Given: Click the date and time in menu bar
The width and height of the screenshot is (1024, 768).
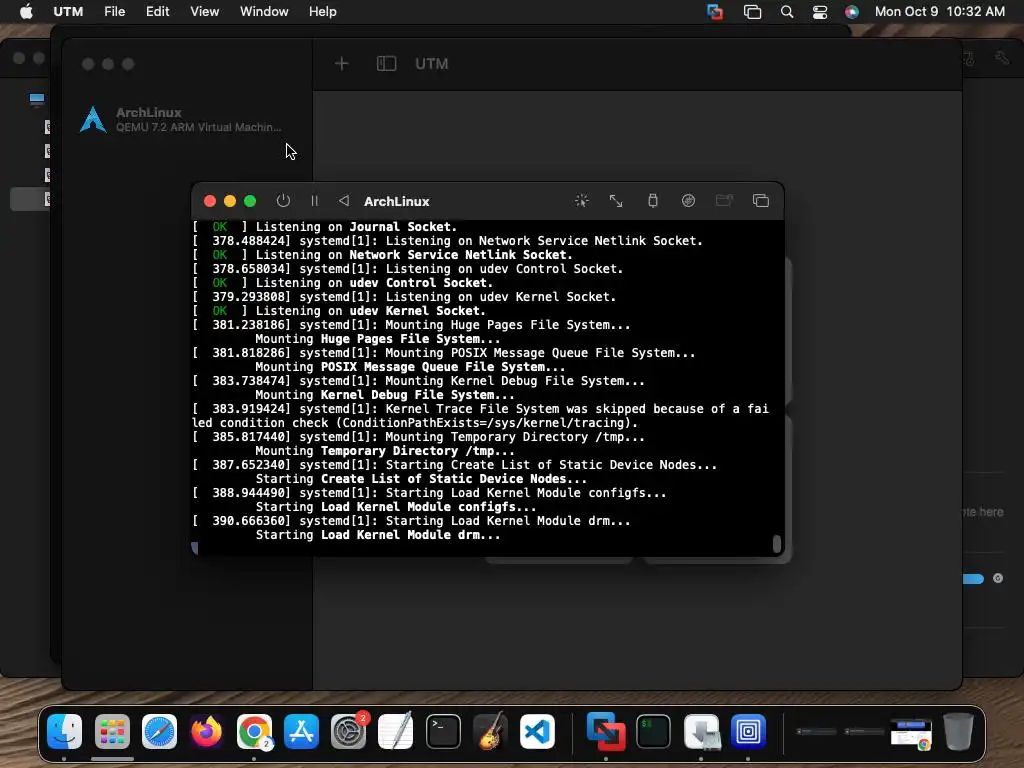Looking at the screenshot, I should pyautogui.click(x=939, y=12).
